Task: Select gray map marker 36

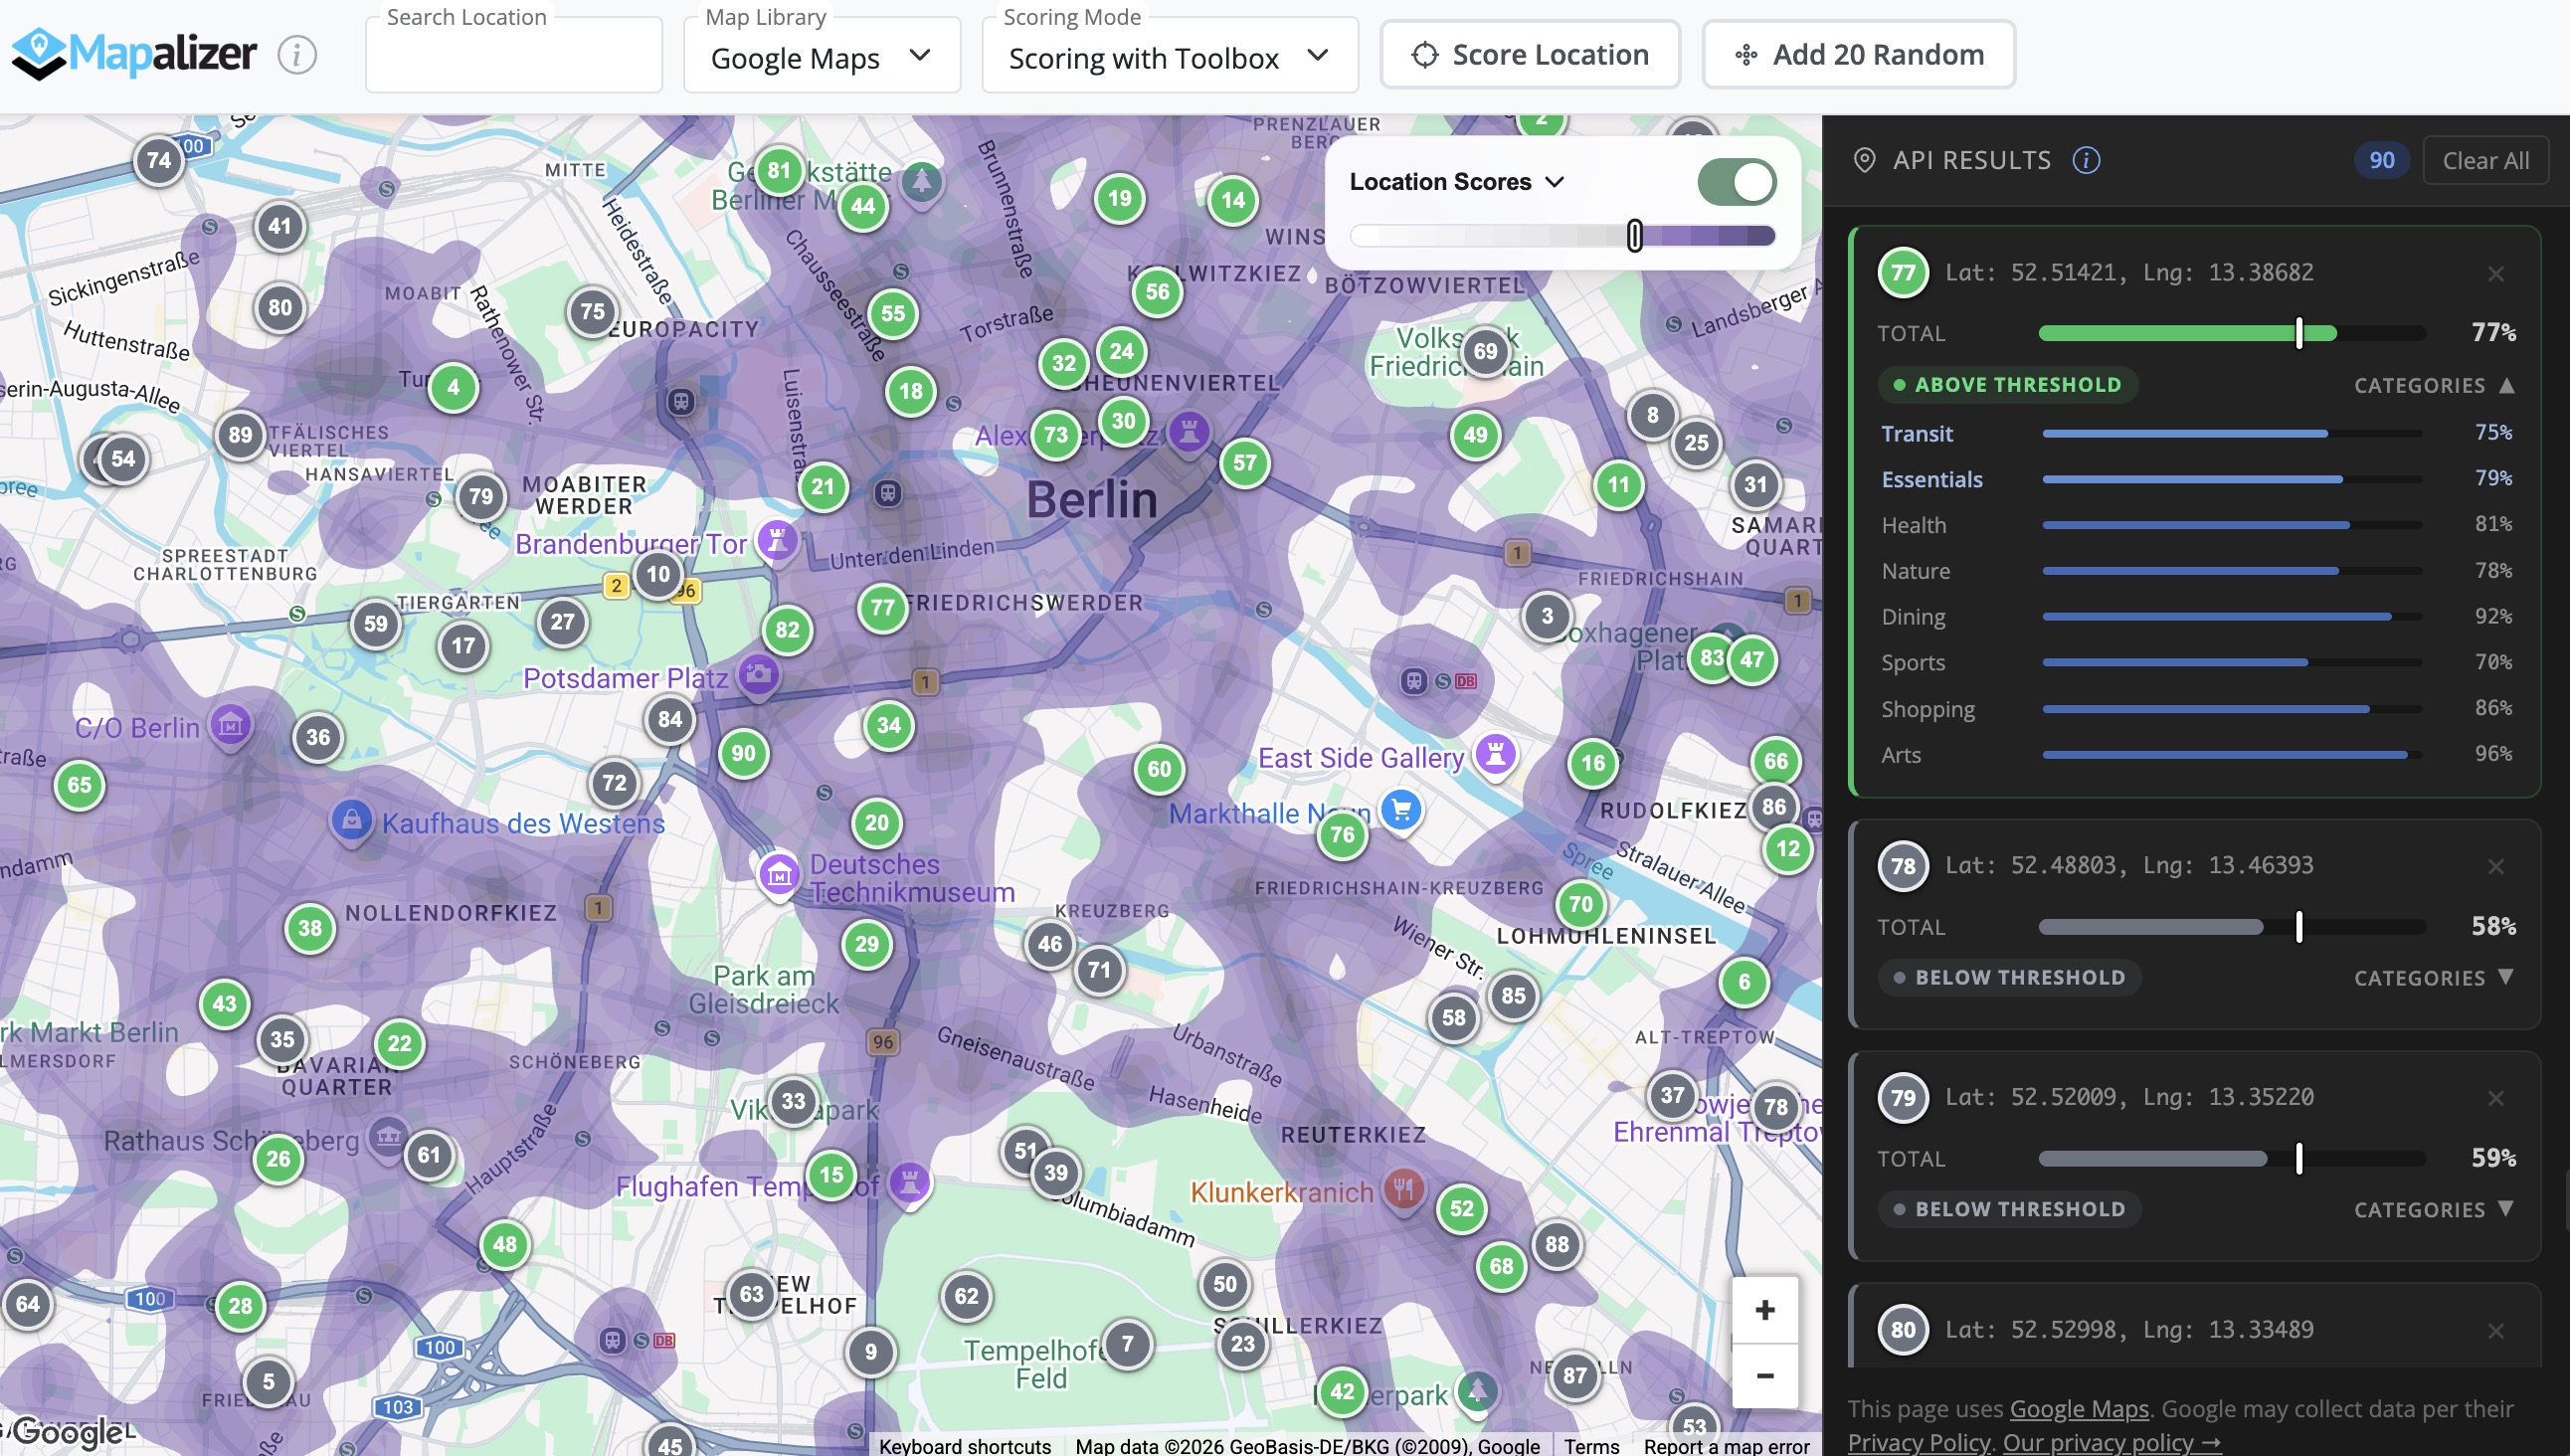Action: pyautogui.click(x=318, y=738)
